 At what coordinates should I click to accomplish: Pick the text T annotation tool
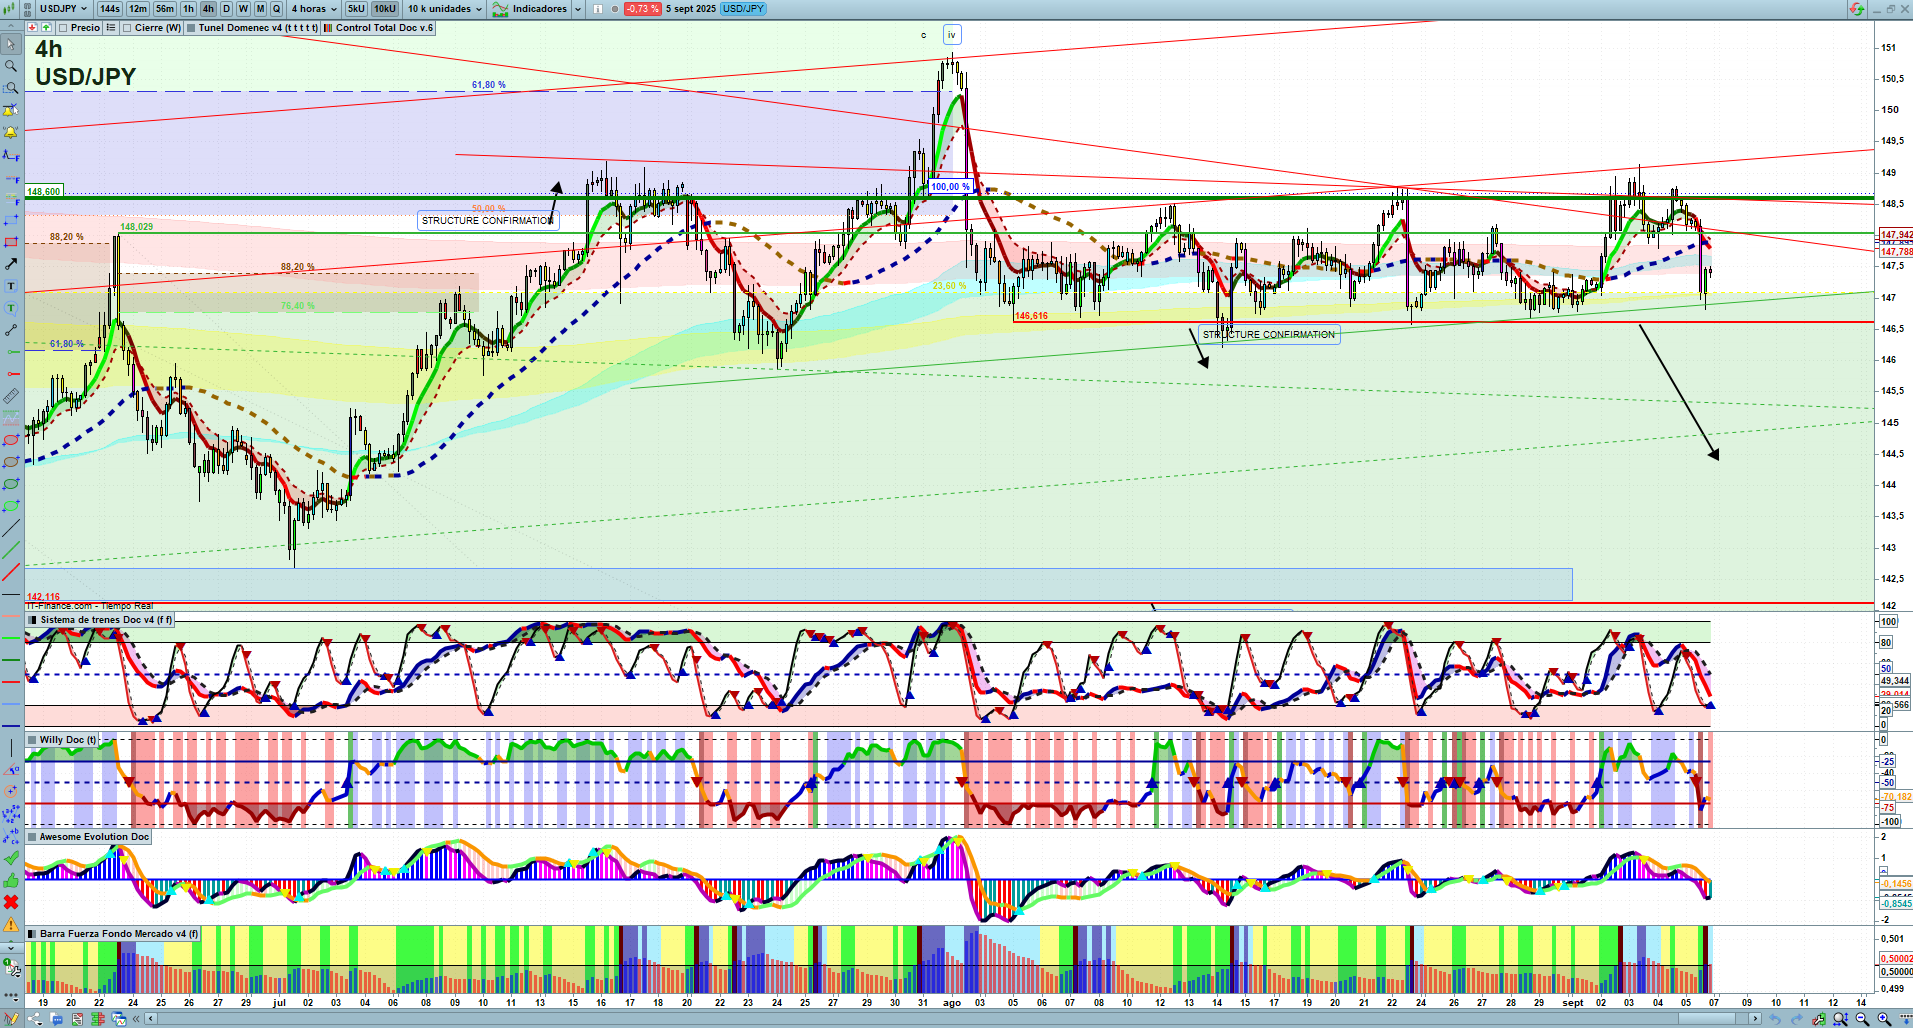[x=11, y=286]
